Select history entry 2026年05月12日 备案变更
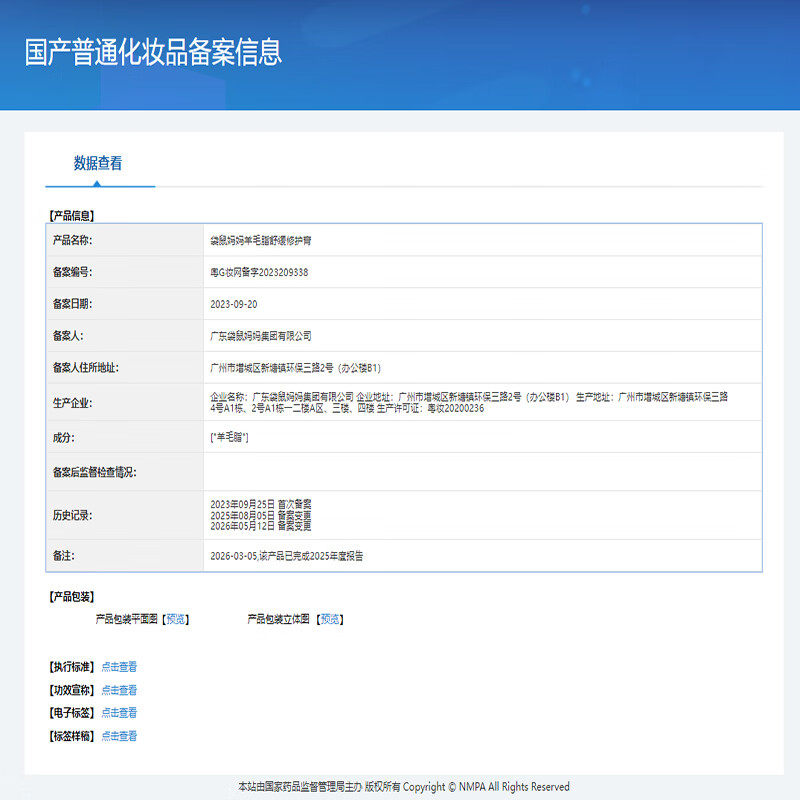This screenshot has height=800, width=800. [x=261, y=526]
